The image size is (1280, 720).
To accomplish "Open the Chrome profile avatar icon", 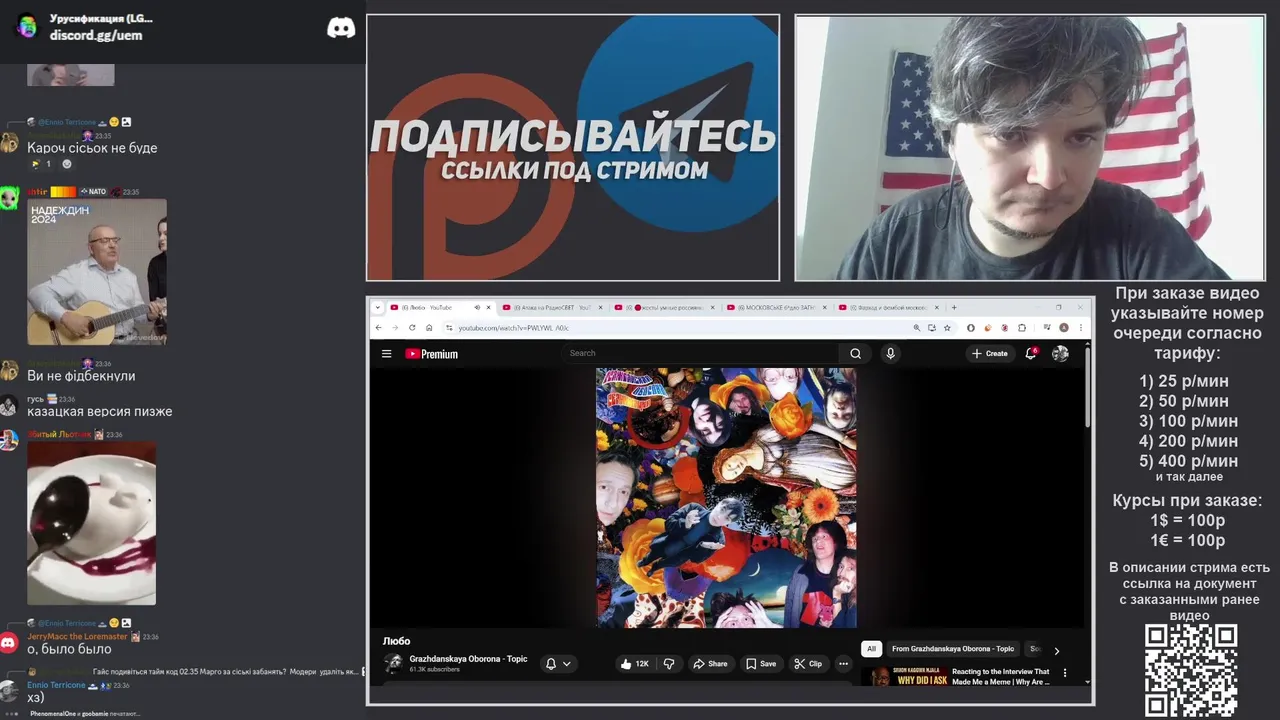I will [1064, 328].
